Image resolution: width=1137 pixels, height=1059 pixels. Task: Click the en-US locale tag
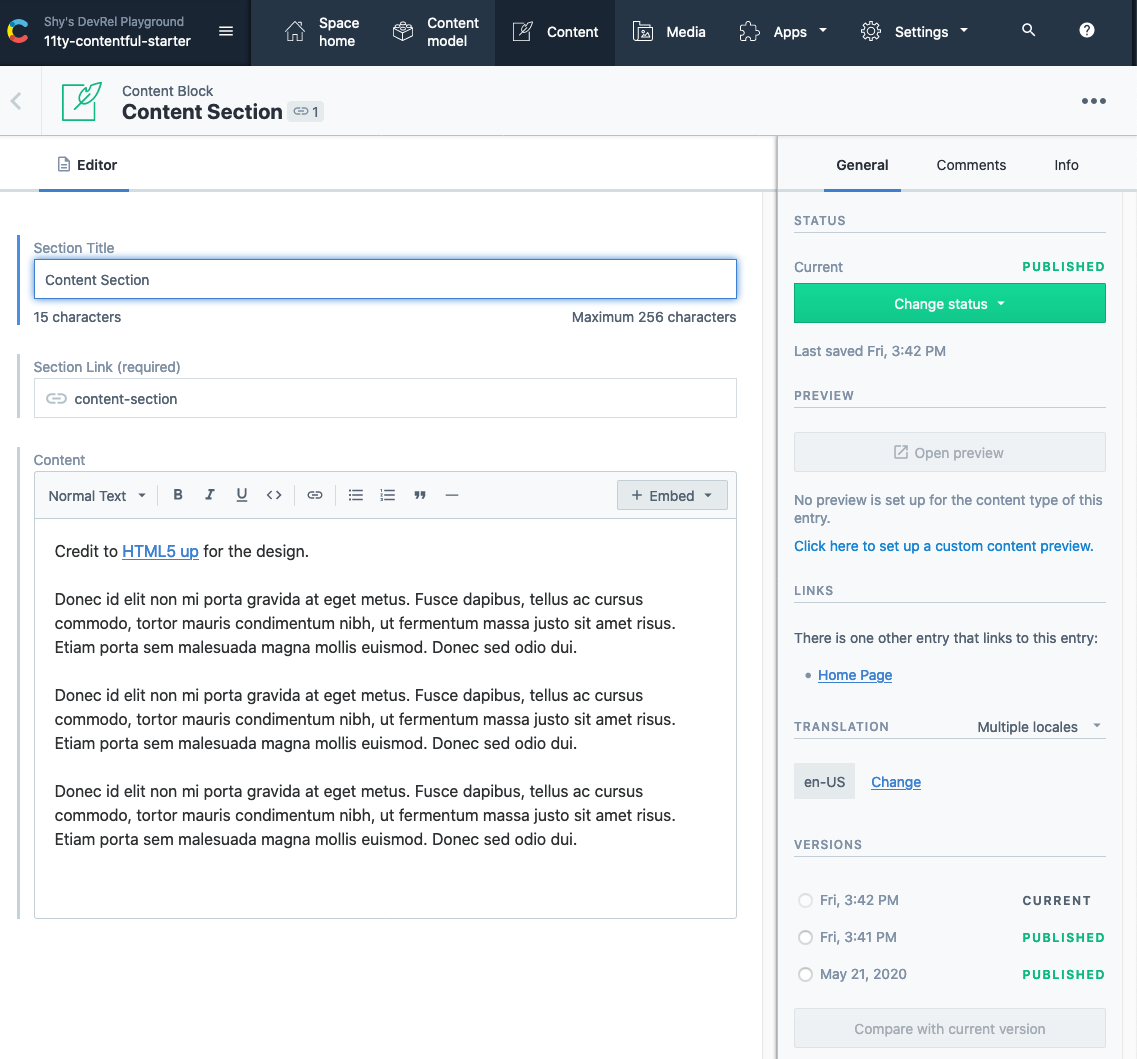[824, 782]
